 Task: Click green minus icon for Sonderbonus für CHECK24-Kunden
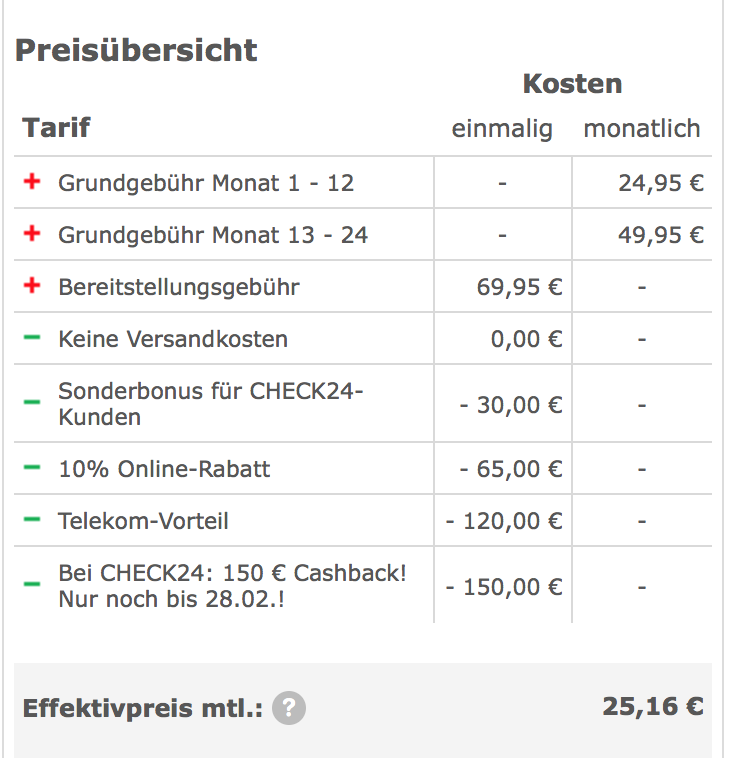pos(32,402)
